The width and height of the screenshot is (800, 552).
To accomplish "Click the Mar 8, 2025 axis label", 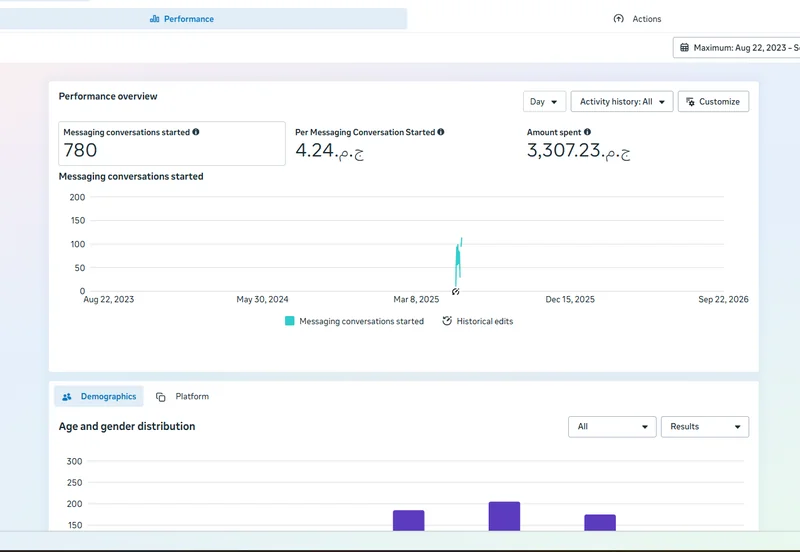I will click(x=416, y=299).
